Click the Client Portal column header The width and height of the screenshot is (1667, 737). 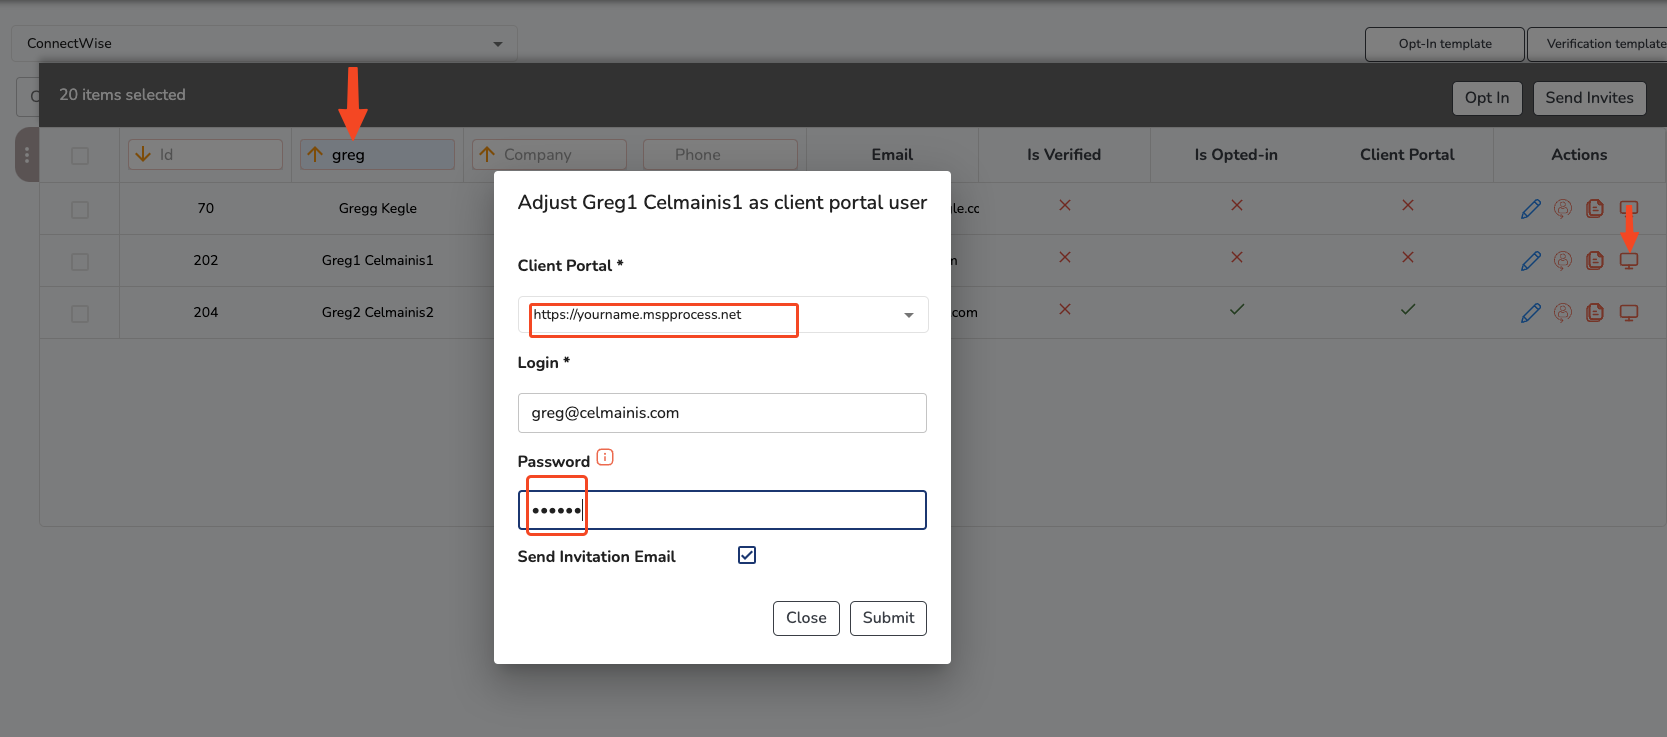pyautogui.click(x=1407, y=155)
